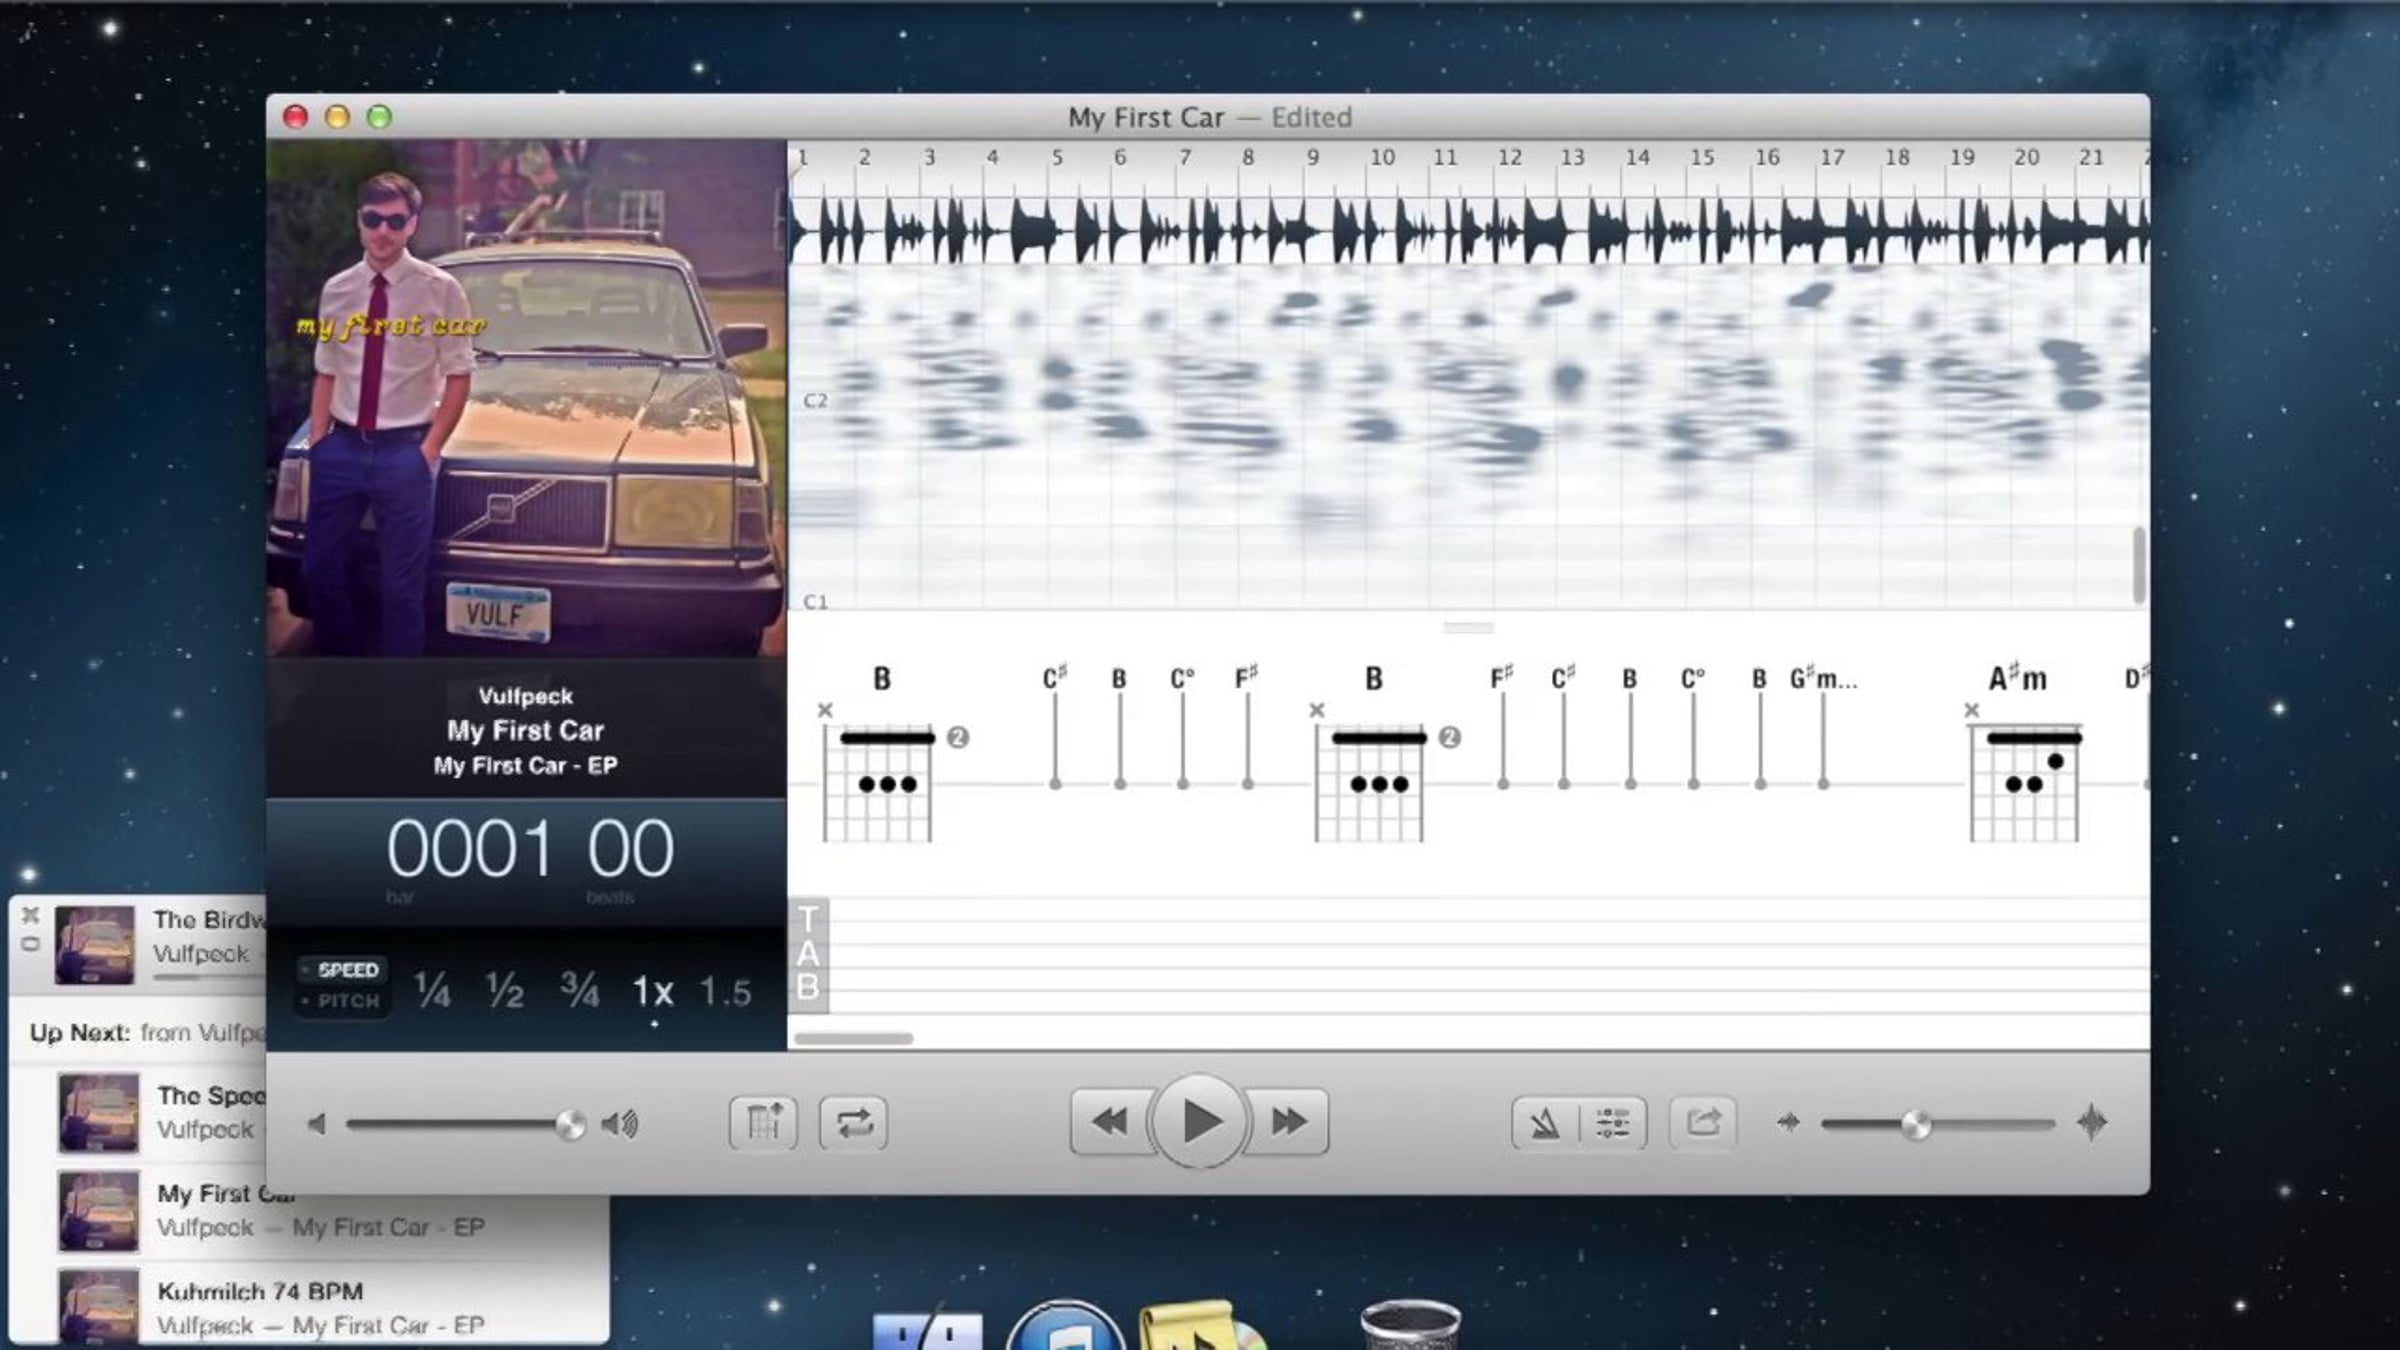This screenshot has height=1350, width=2400.
Task: Click the Capo album artwork
Action: pyautogui.click(x=526, y=398)
